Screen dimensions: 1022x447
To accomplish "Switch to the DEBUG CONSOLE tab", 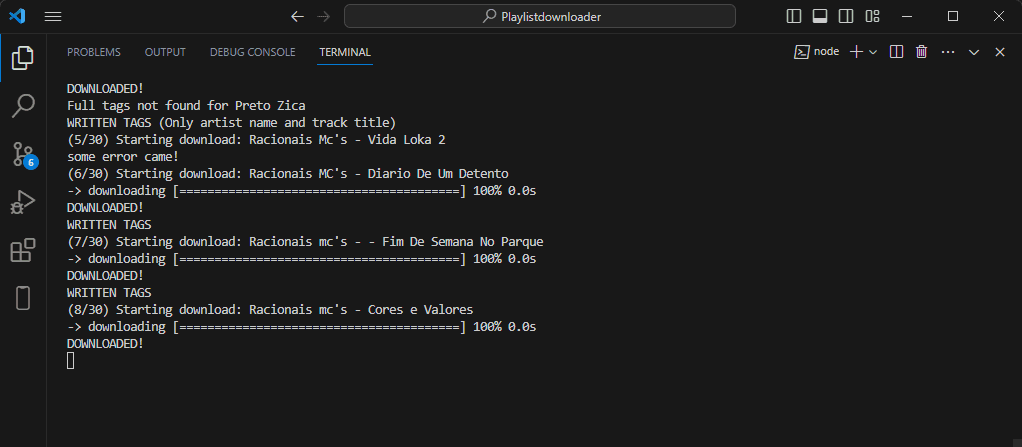I will pyautogui.click(x=252, y=52).
